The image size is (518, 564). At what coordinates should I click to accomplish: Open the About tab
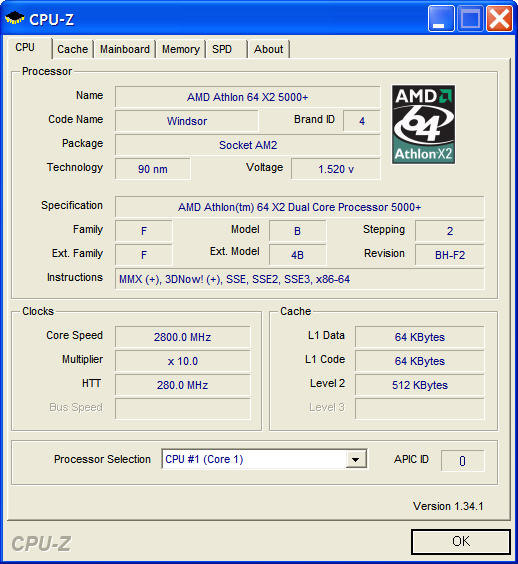coord(268,49)
